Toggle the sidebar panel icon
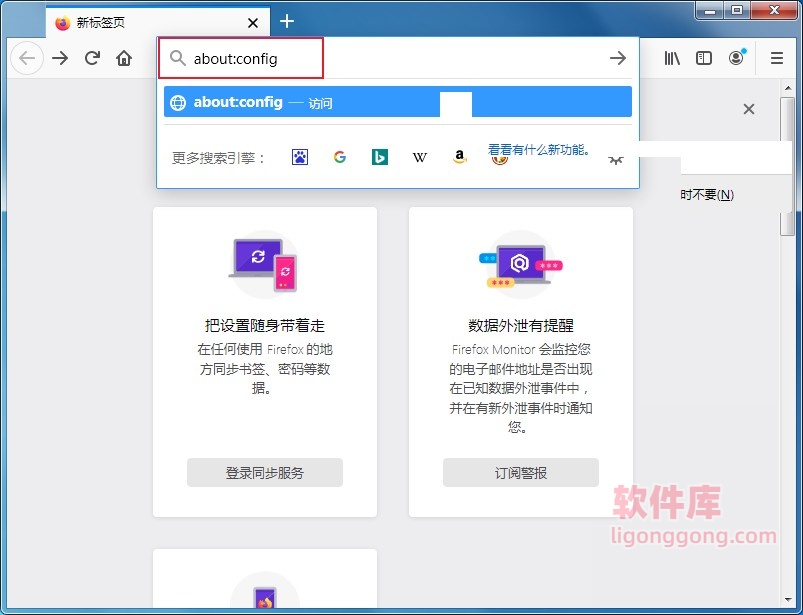The height and width of the screenshot is (615, 803). (x=703, y=58)
